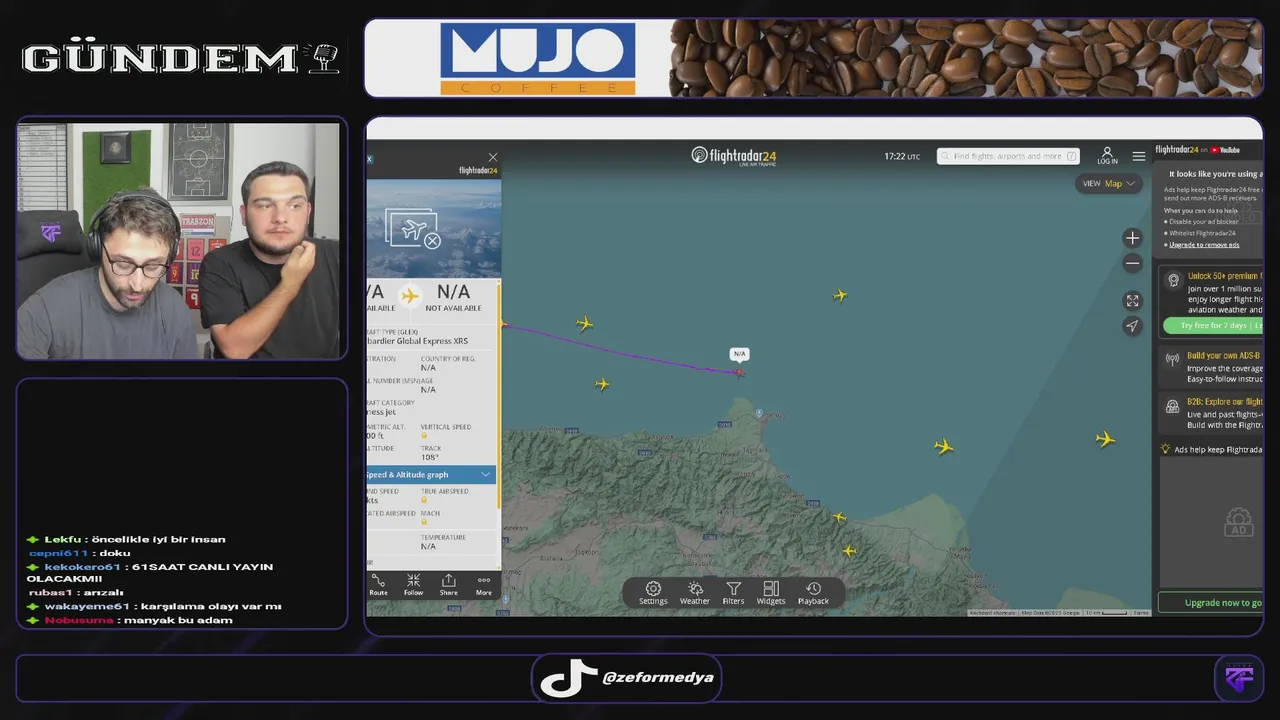The height and width of the screenshot is (720, 1280).
Task: Click the 17:22 UTC clock
Action: coord(902,156)
